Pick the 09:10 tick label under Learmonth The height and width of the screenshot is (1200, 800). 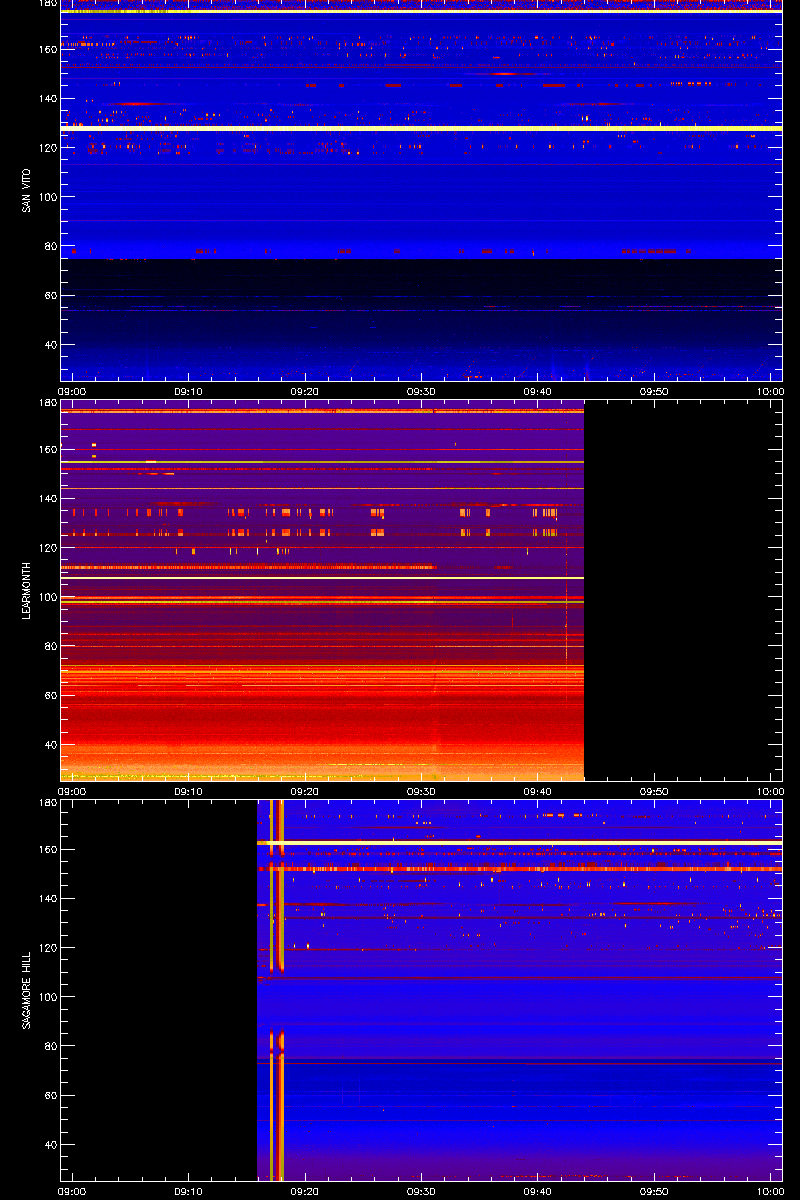188,791
